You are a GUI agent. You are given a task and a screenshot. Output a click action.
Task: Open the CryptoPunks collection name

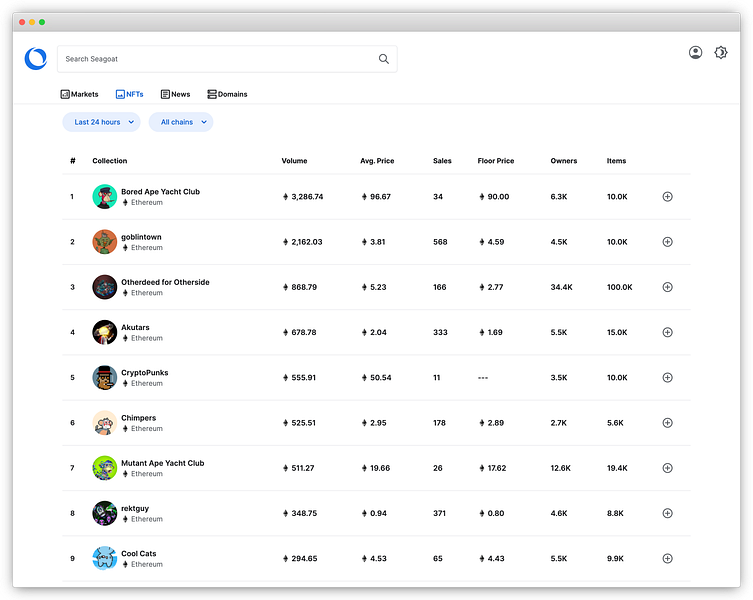145,373
